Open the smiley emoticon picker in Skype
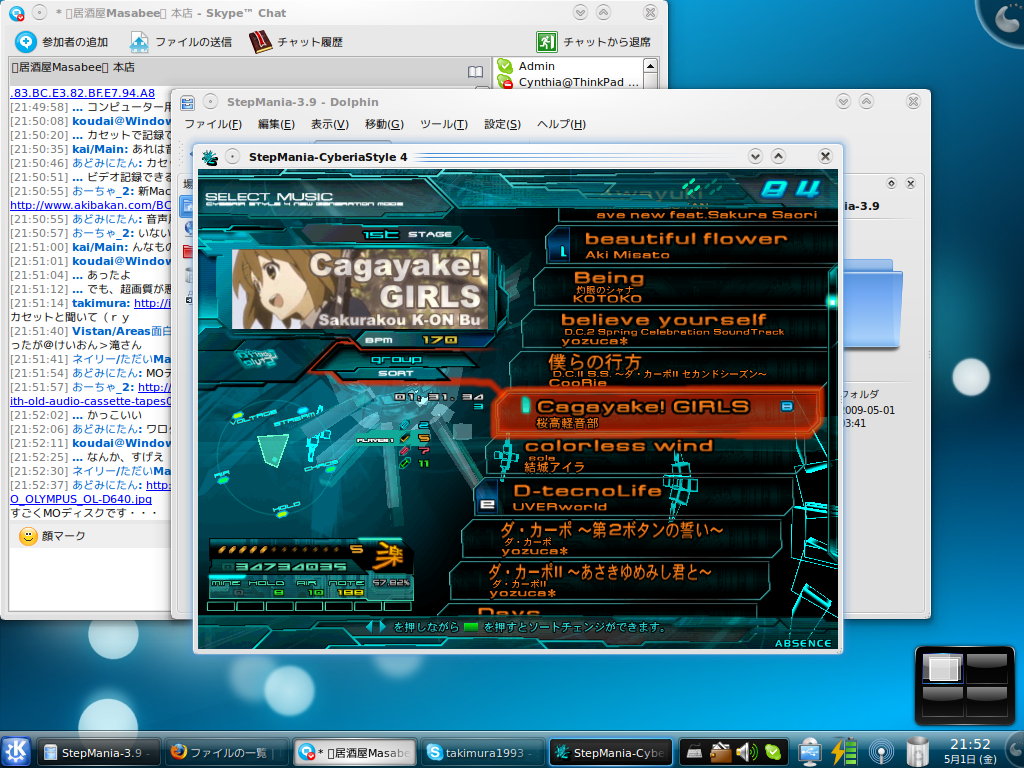 coord(28,536)
